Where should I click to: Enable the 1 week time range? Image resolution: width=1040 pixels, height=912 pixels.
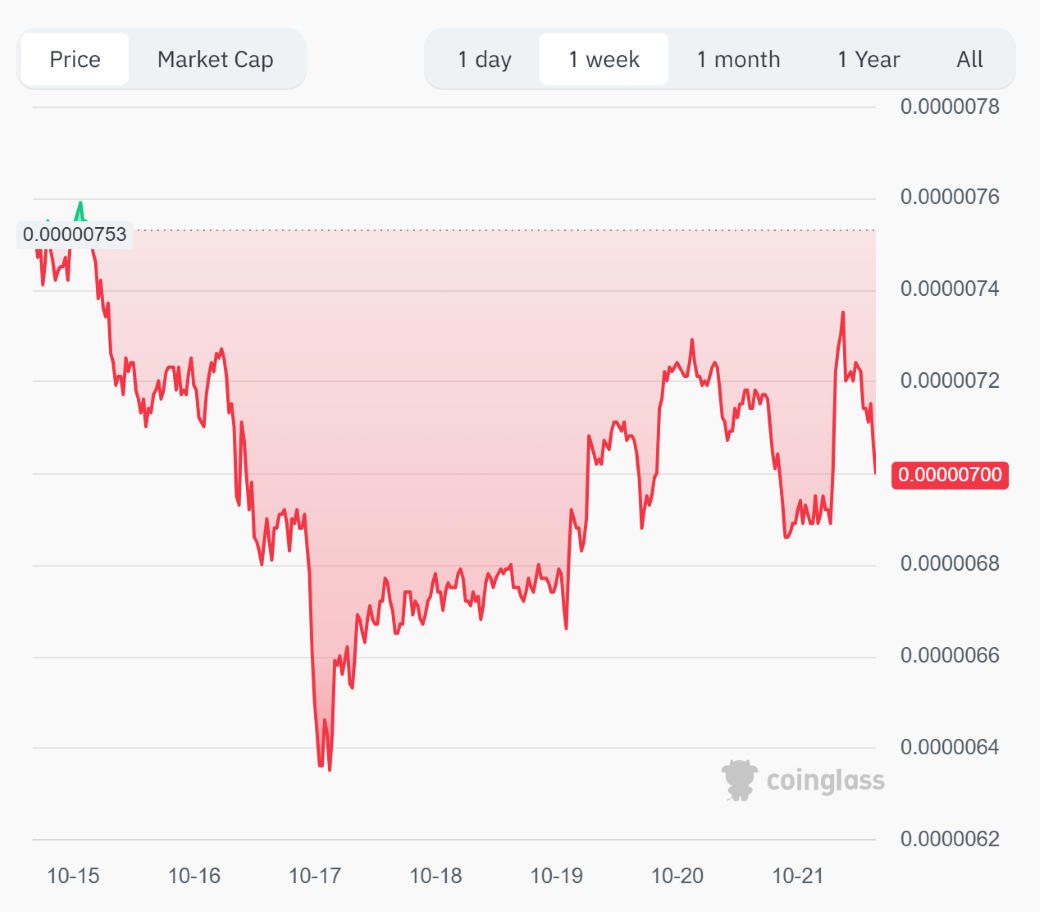[x=604, y=59]
